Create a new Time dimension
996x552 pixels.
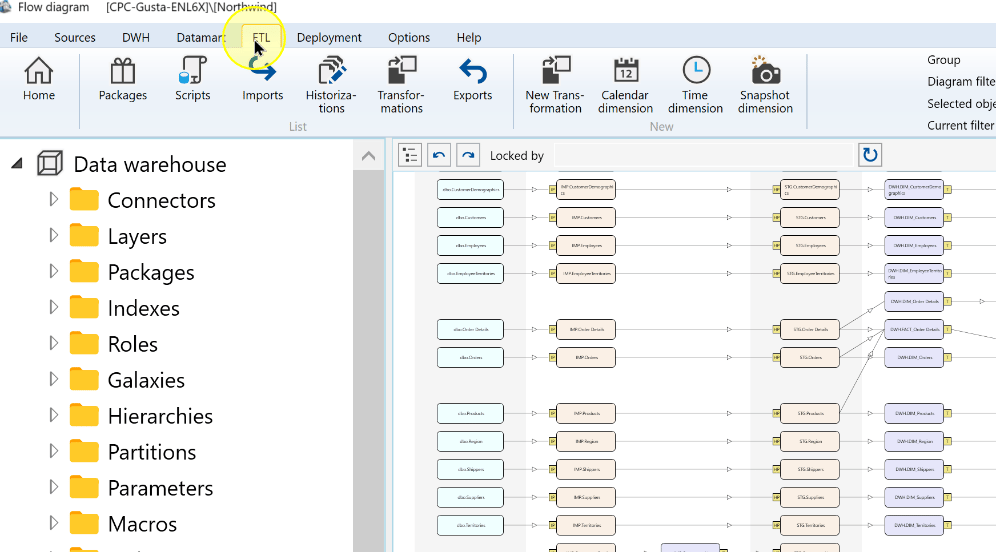point(696,85)
